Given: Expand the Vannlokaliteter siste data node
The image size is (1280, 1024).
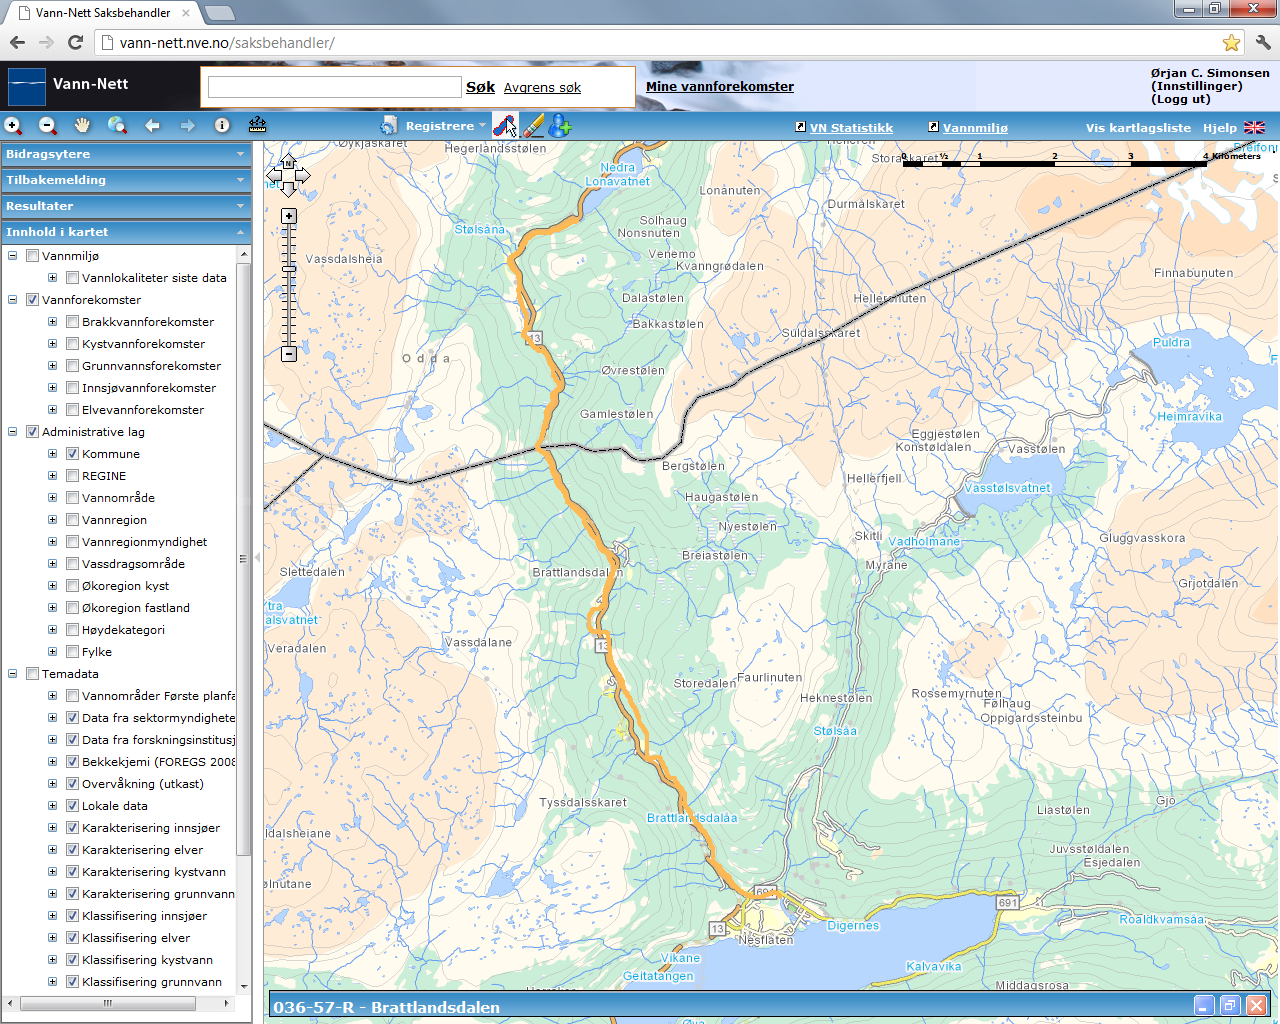Looking at the screenshot, I should [x=53, y=278].
